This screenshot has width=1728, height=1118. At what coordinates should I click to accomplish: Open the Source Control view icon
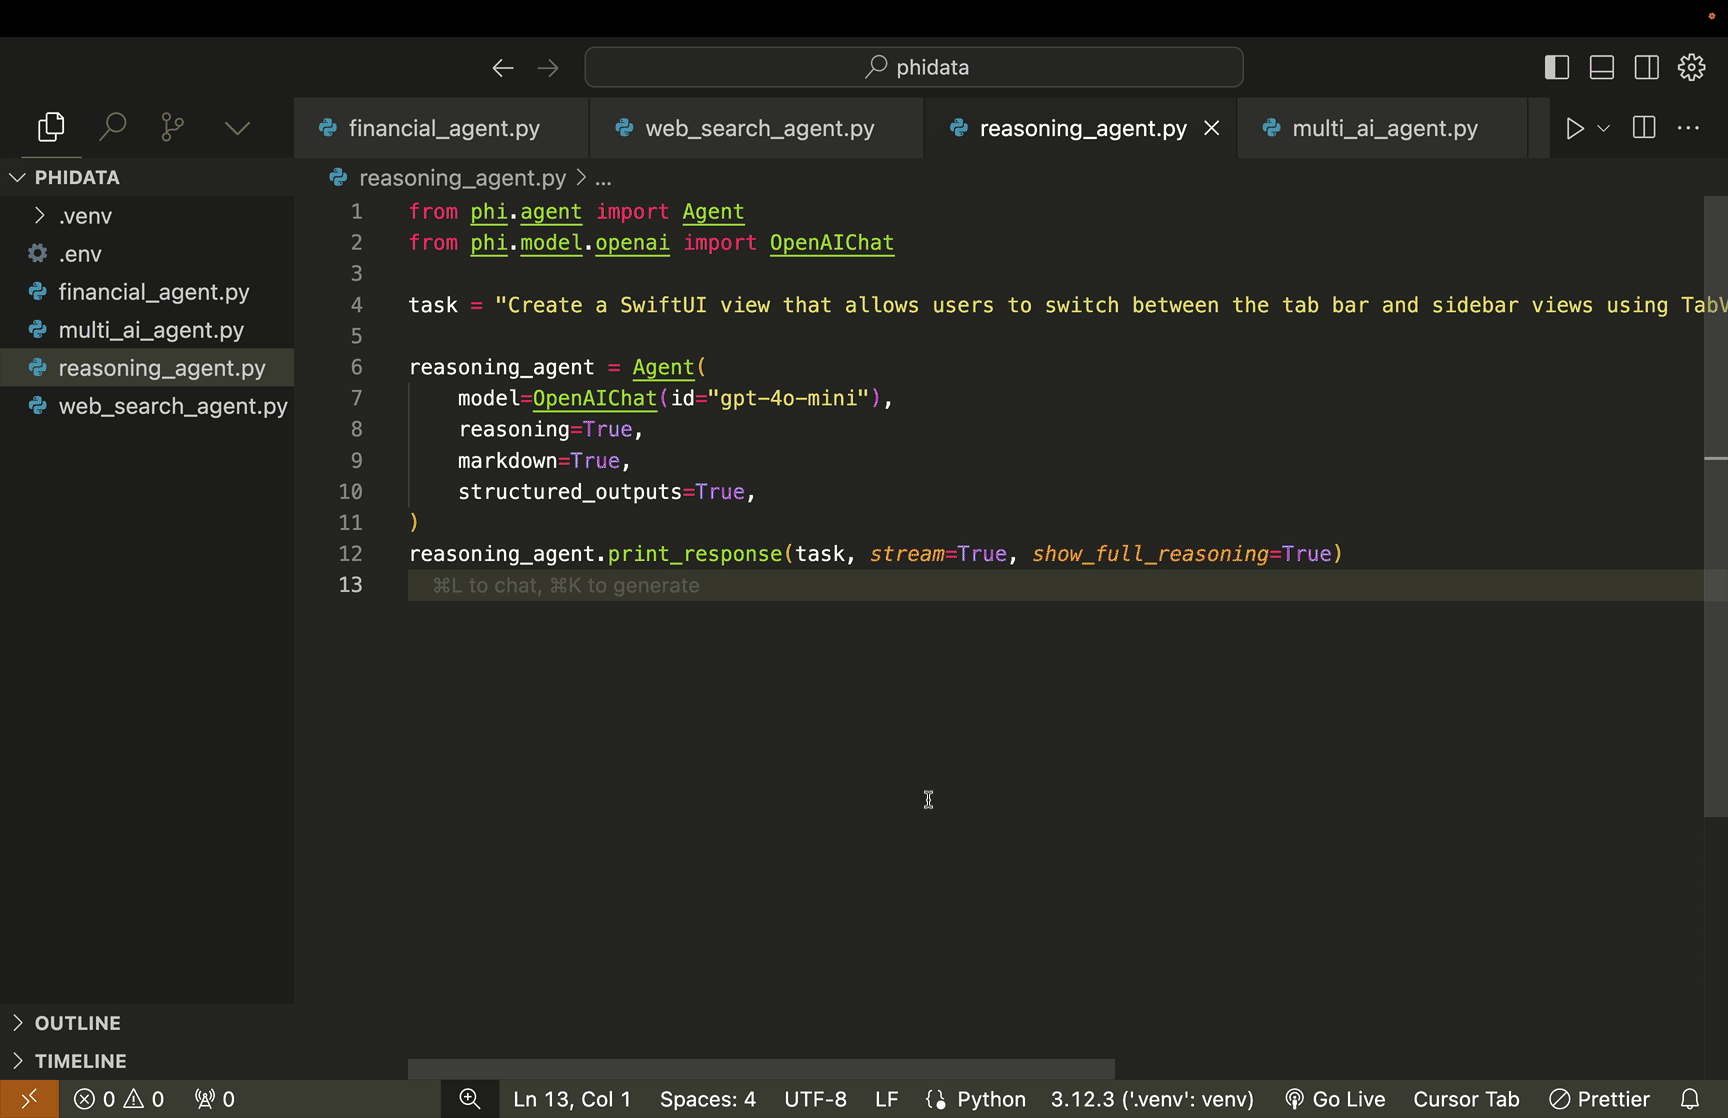point(173,127)
